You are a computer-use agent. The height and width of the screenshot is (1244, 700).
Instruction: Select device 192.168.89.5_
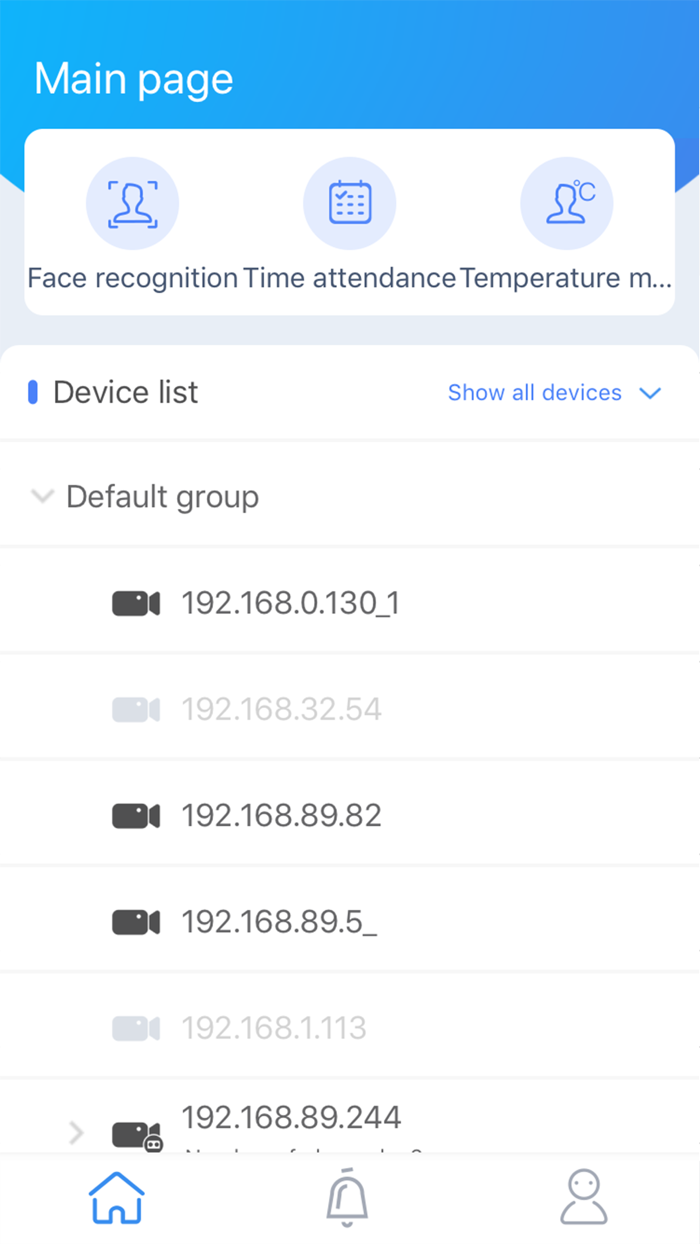coord(277,921)
